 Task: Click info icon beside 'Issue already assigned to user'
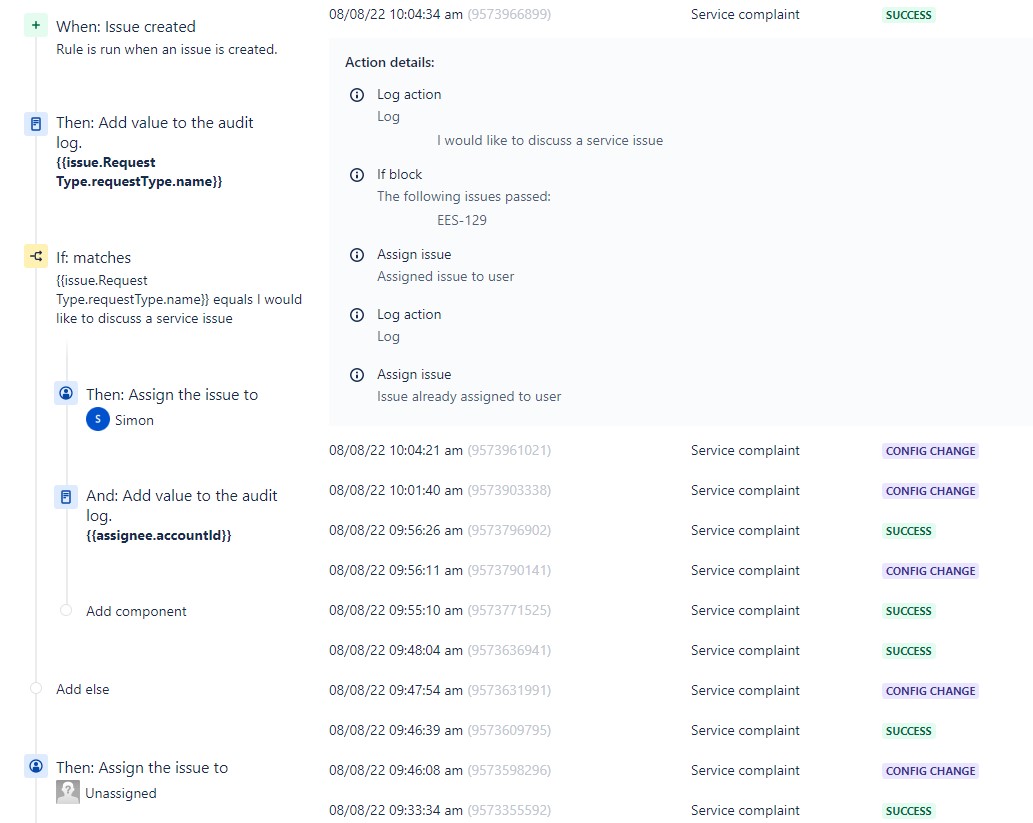click(x=357, y=375)
